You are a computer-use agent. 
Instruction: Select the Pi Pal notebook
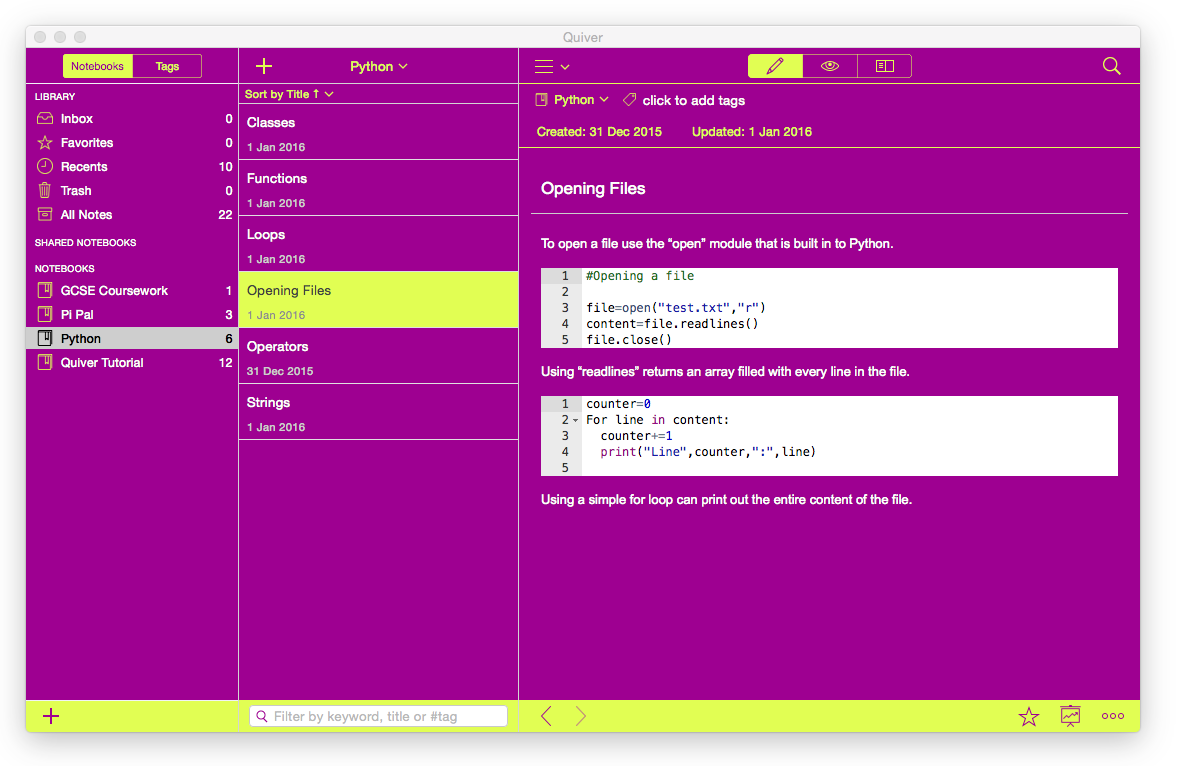tap(132, 315)
